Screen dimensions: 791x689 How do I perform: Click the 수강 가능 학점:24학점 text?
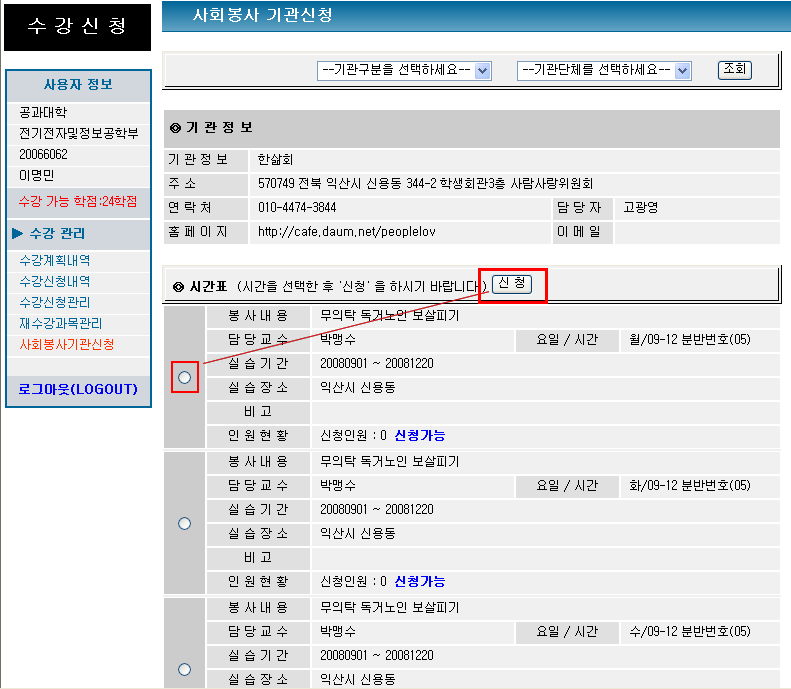tap(78, 202)
